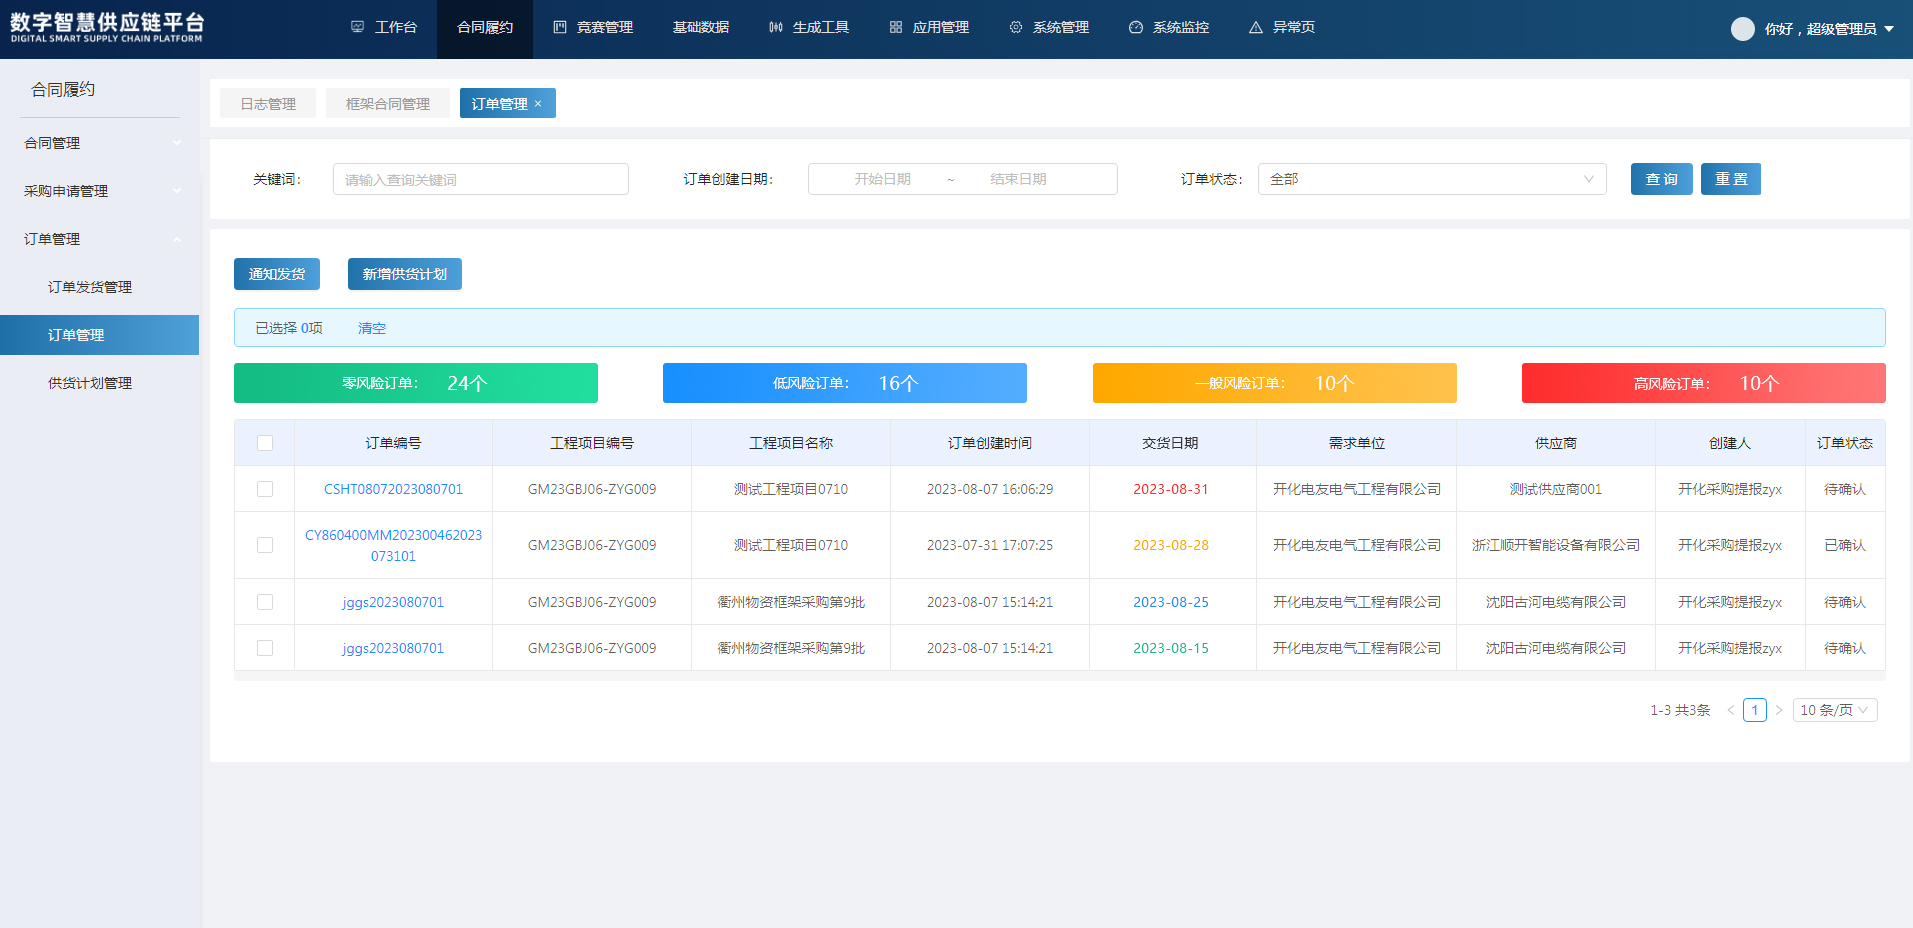Collapse the 订单管理 sidebar group
This screenshot has height=928, width=1913.
(x=100, y=239)
